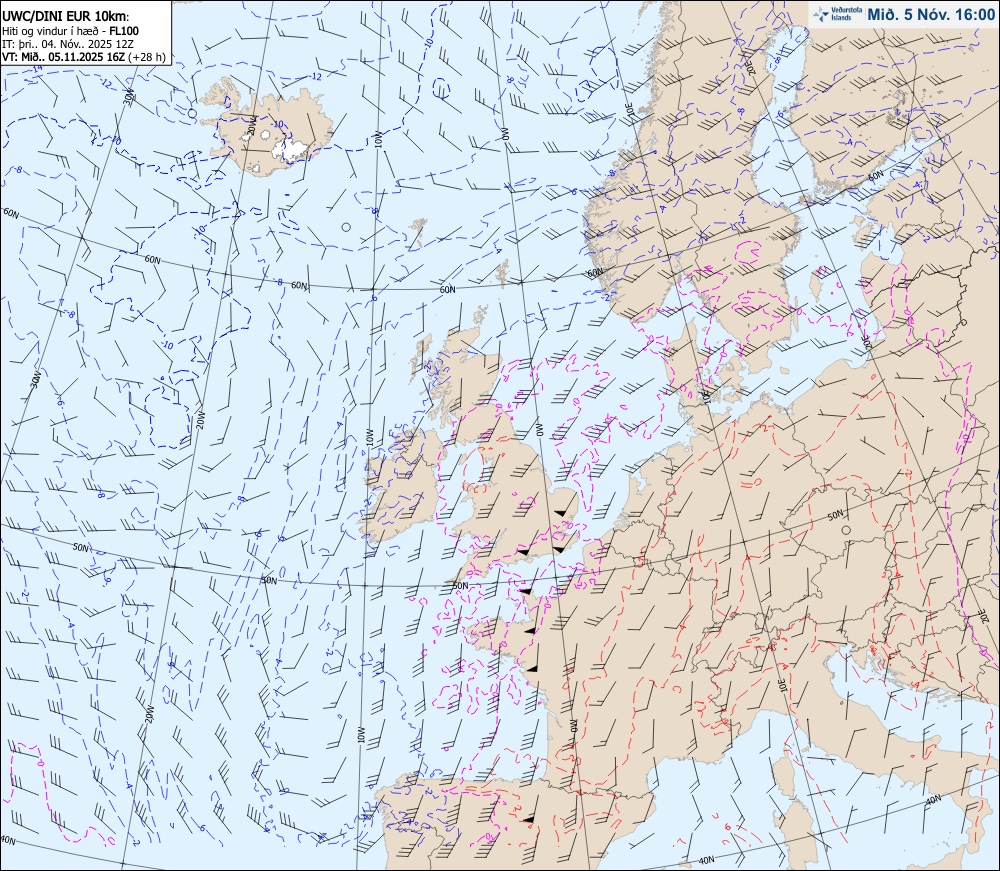Click the 'IT: þri.. 04. Nóv.. 2025 12Z' line
The image size is (1000, 871).
coord(70,43)
